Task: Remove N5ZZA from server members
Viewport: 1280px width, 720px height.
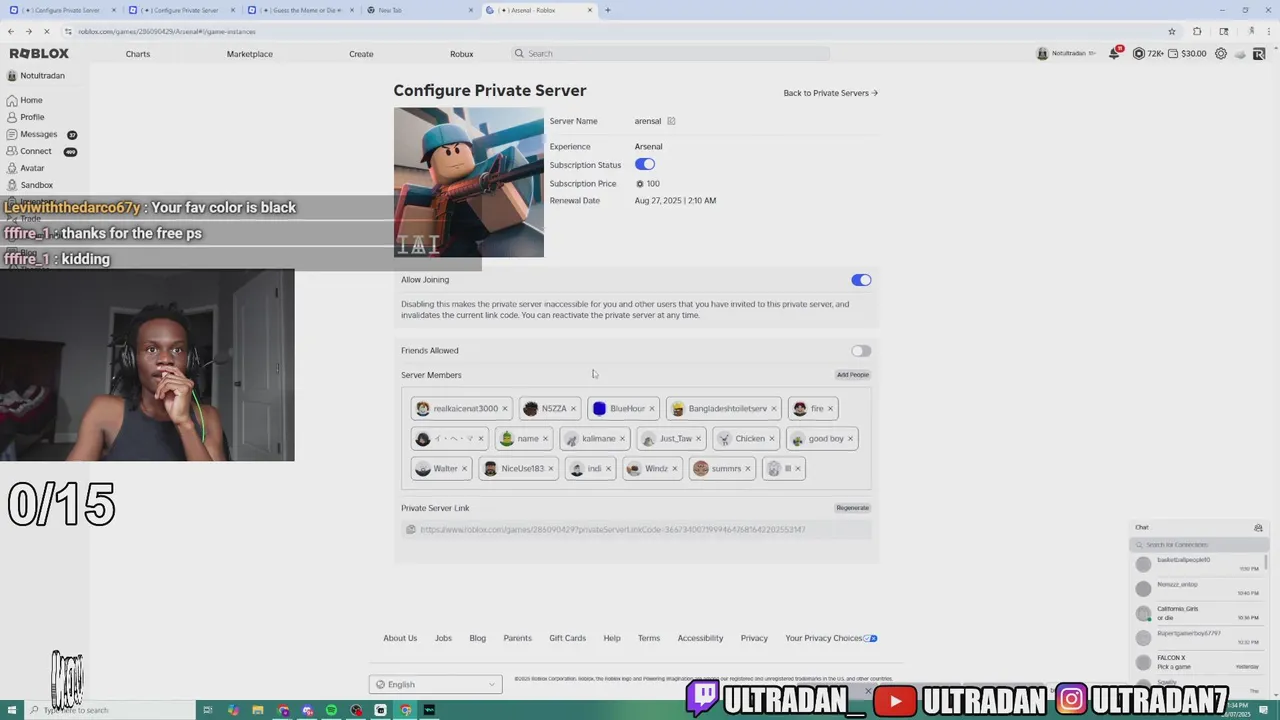Action: [573, 409]
